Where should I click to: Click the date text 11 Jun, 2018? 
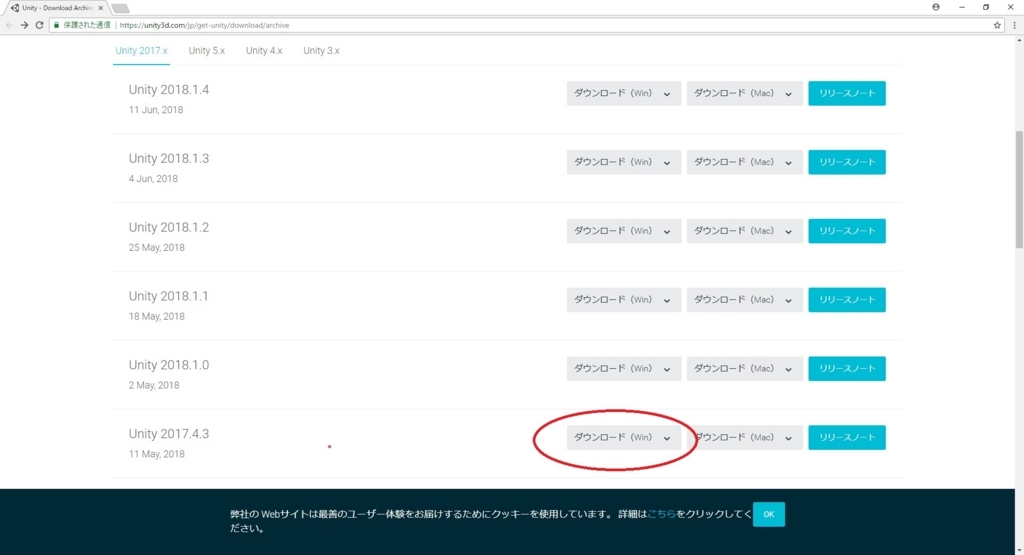155,110
